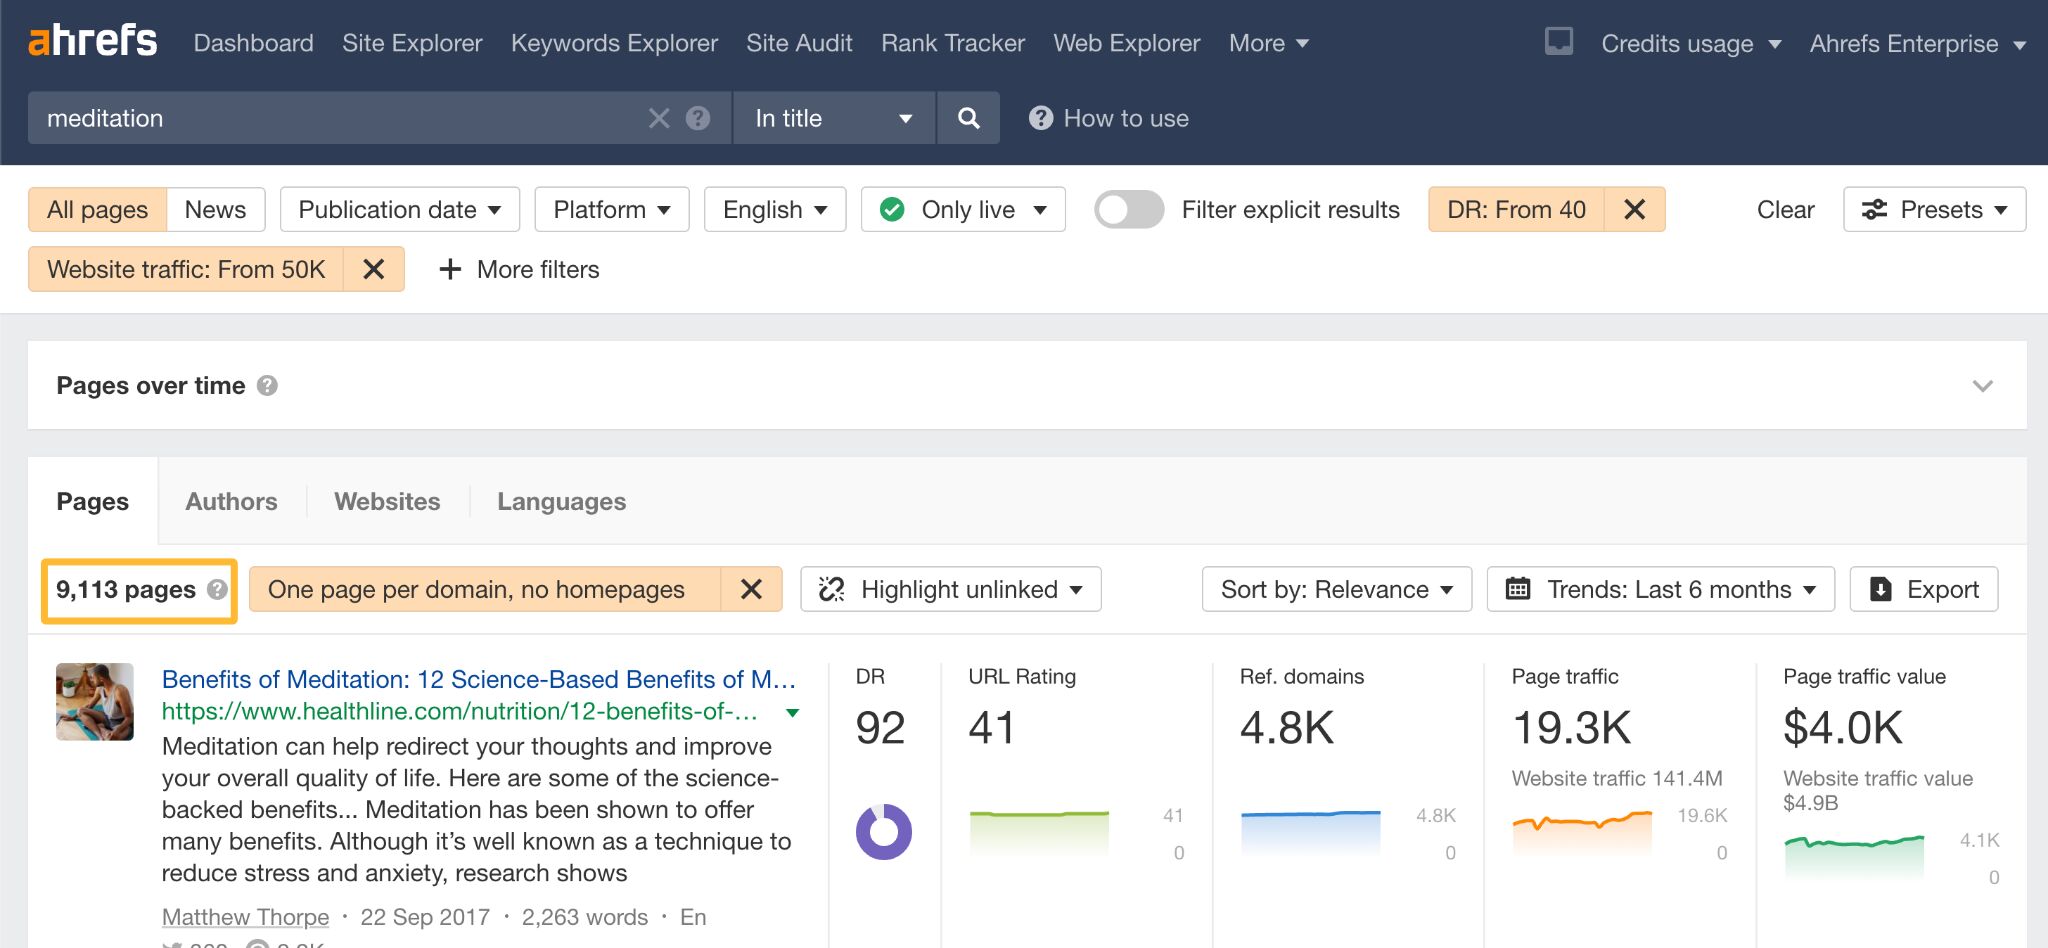Screen dimensions: 2048x948
Task: Click the ahrefs logo
Action: [x=92, y=41]
